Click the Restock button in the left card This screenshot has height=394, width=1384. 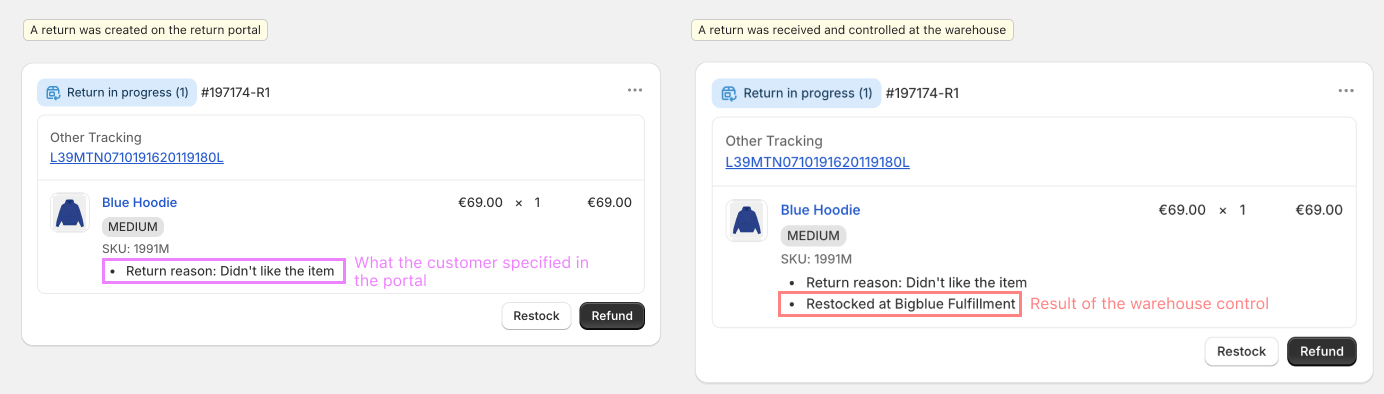pos(537,316)
